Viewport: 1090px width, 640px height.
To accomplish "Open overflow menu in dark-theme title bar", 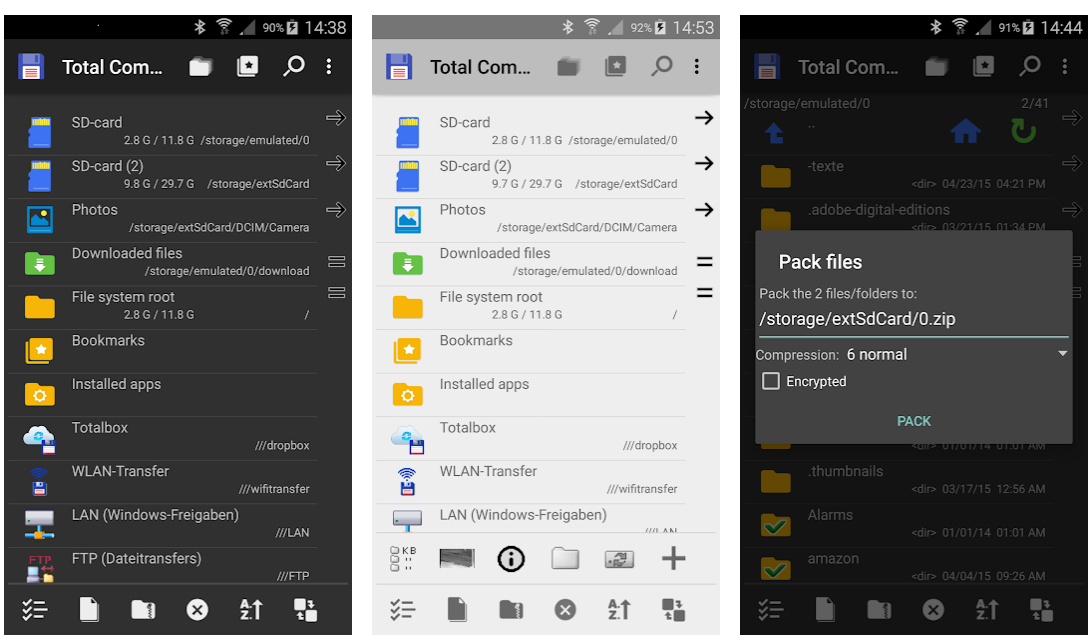I will tap(329, 67).
